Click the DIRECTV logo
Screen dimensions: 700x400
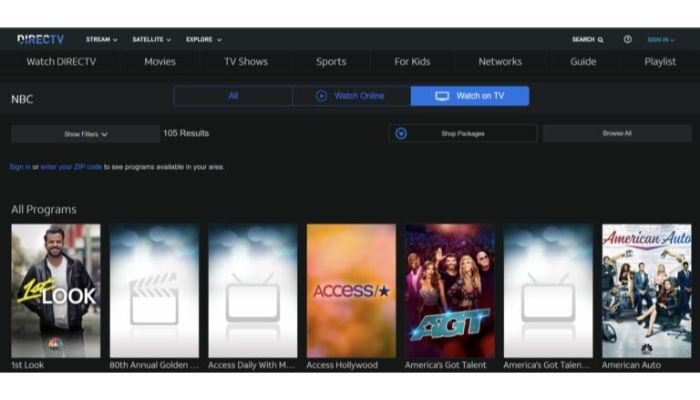coord(41,39)
